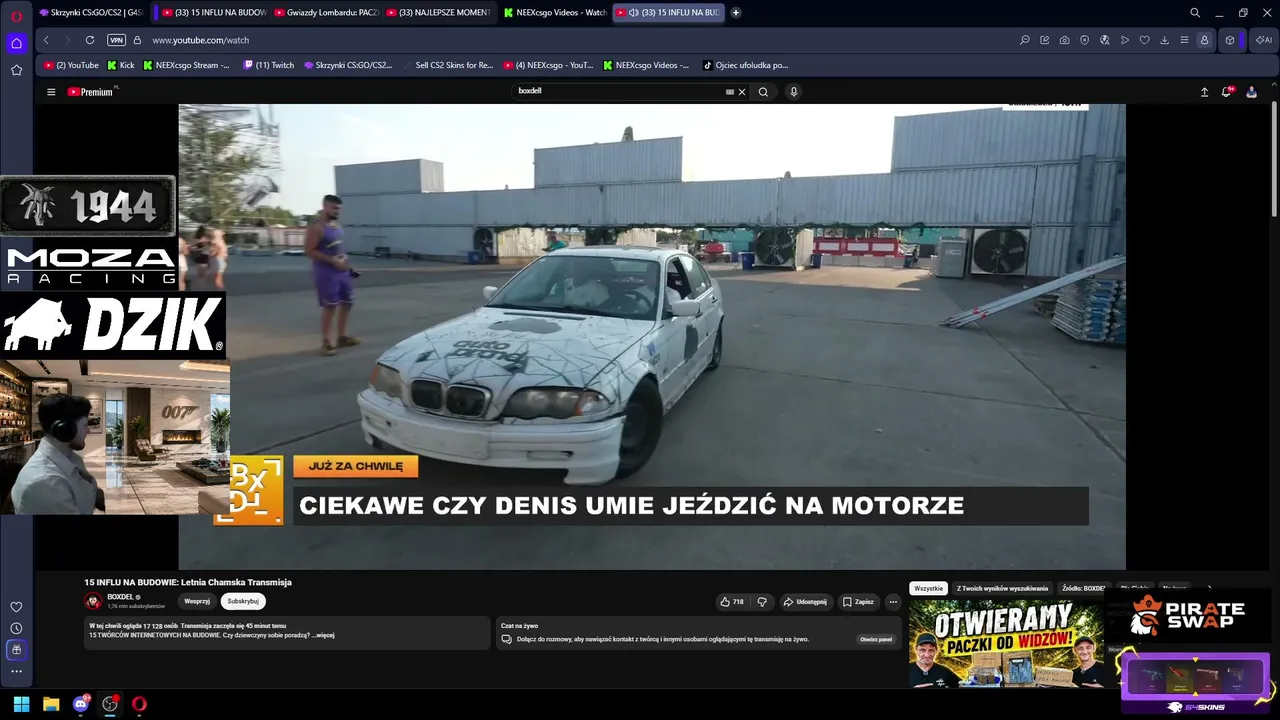Image resolution: width=1280 pixels, height=720 pixels.
Task: Open the NEEXcsgo Stream bookmark
Action: 187,65
